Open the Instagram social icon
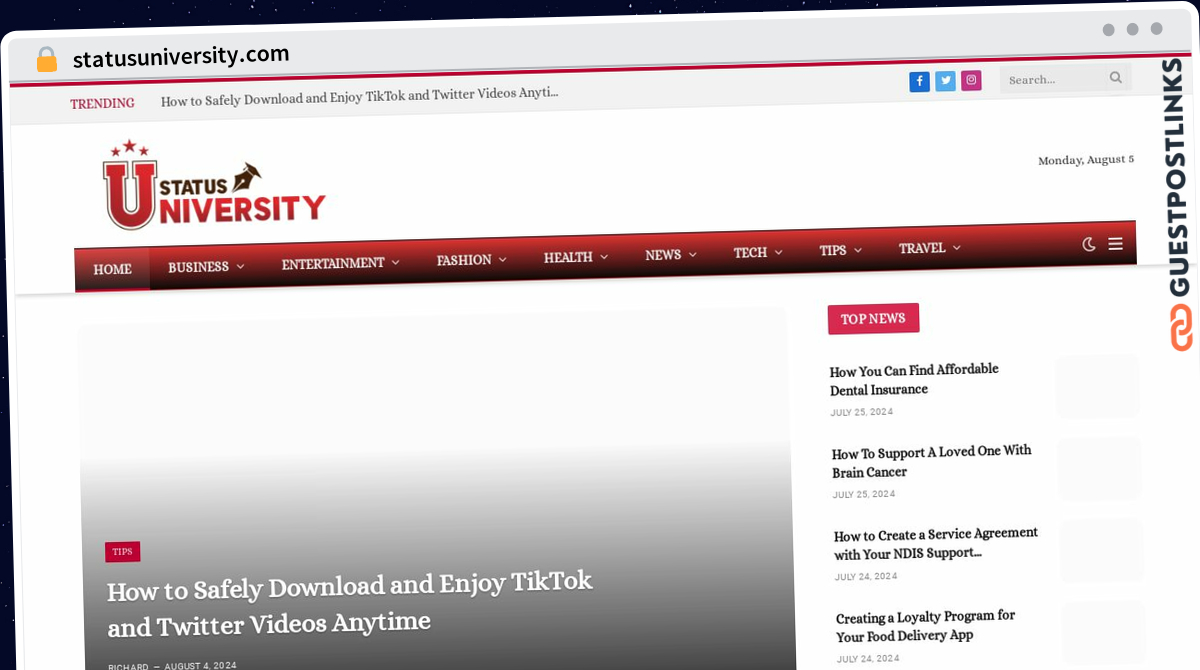The image size is (1200, 670). click(x=971, y=81)
